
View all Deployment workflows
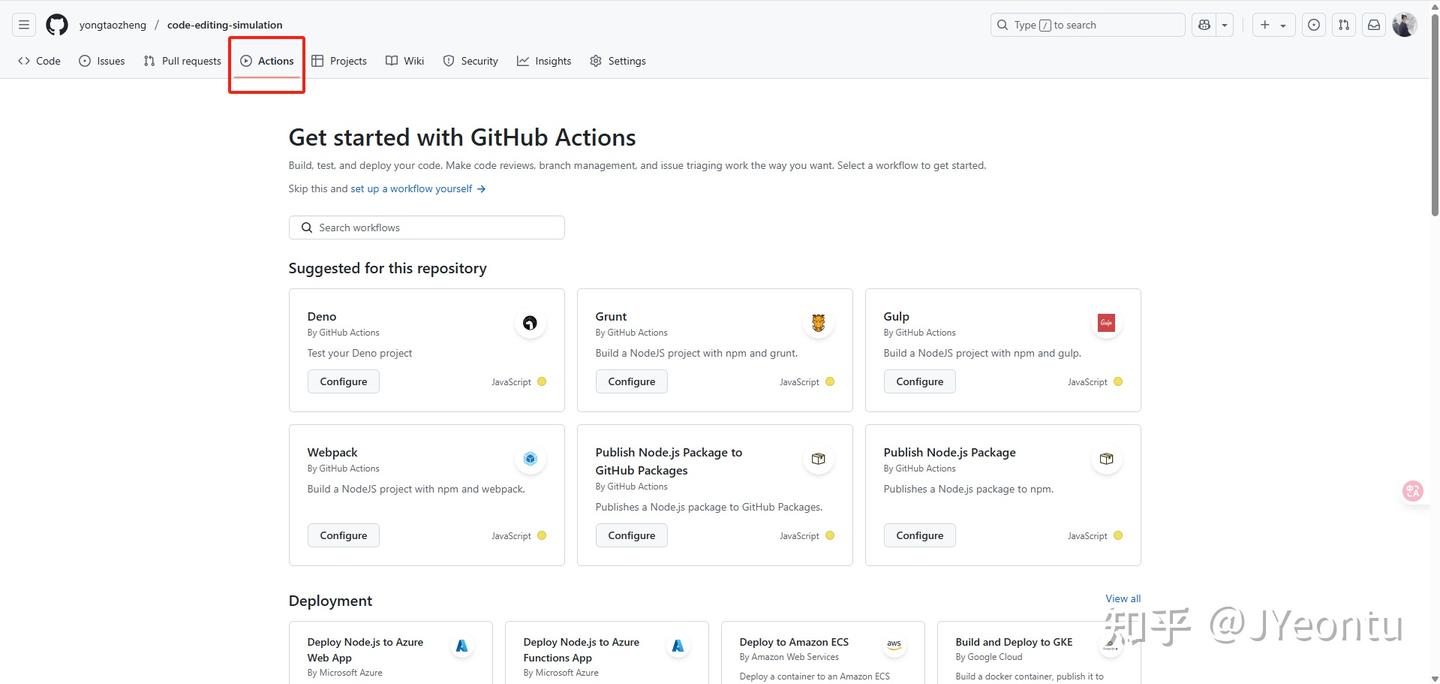coord(1122,599)
